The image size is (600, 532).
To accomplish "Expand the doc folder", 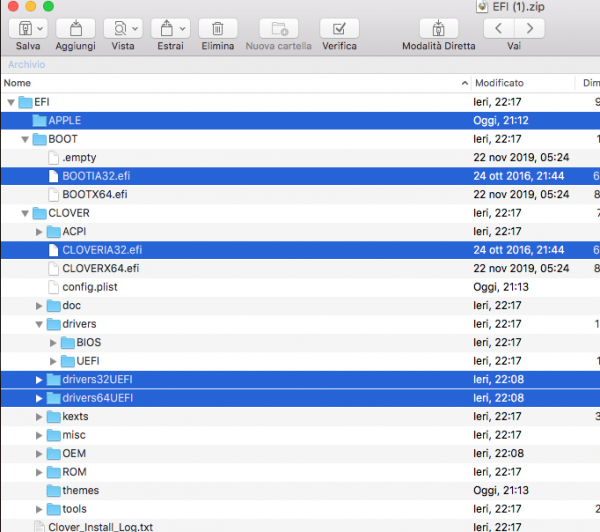I will pos(39,306).
